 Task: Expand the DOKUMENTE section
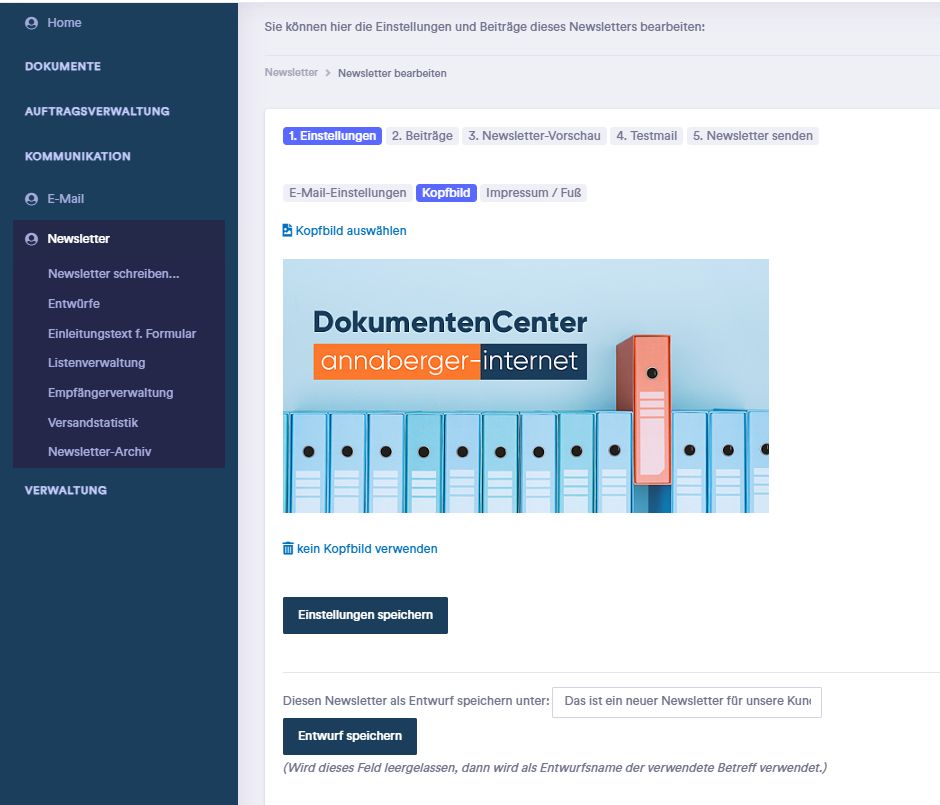(x=63, y=67)
